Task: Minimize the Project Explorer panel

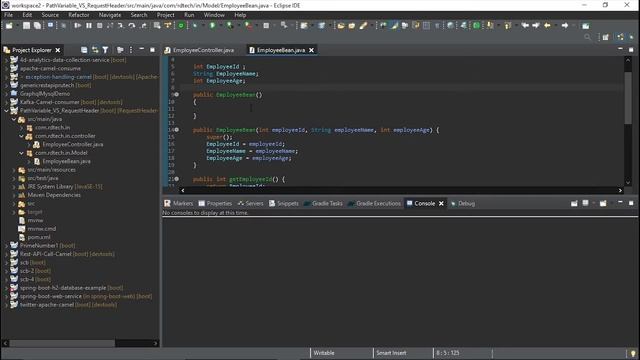Action: pos(142,49)
